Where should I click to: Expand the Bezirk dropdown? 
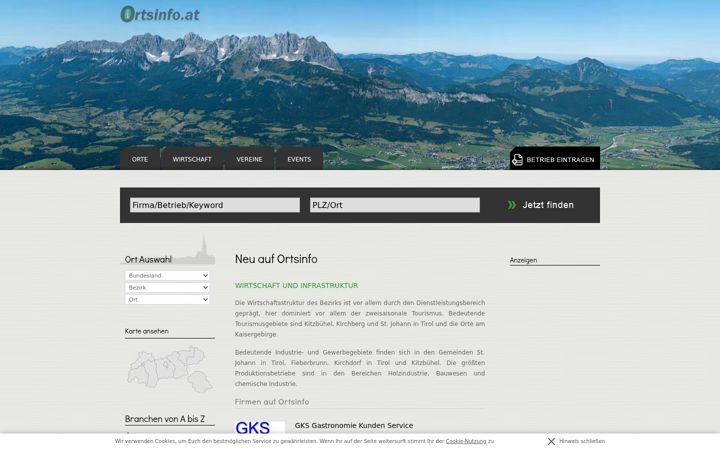pos(167,287)
